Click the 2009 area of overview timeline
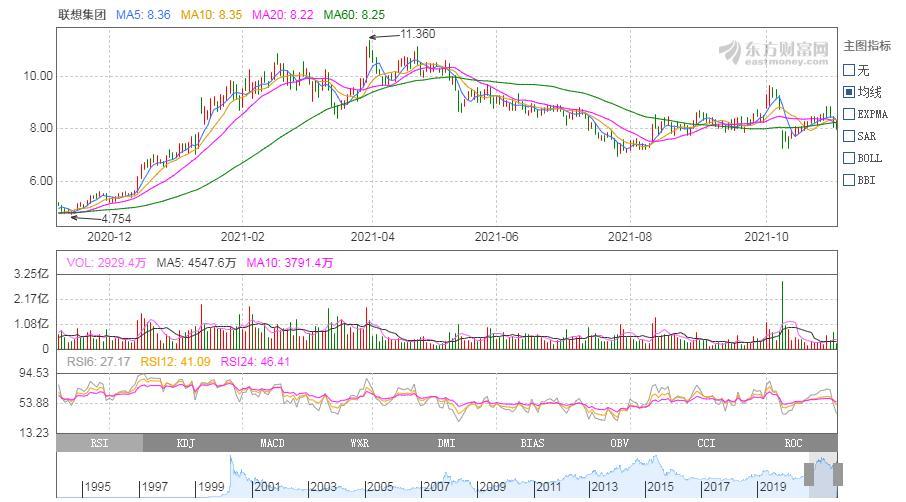 tap(492, 486)
